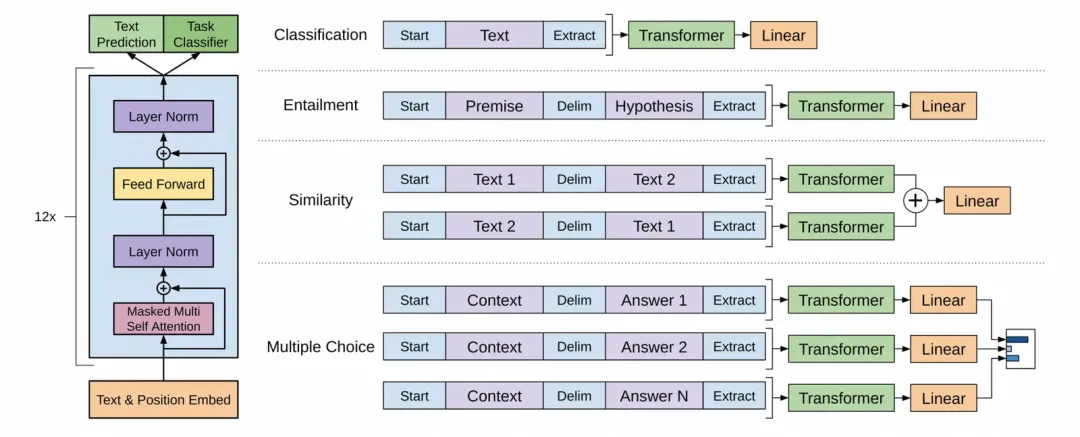1080x437 pixels.
Task: Click the bar chart icon beside Multiple Choice
Action: coord(1020,349)
